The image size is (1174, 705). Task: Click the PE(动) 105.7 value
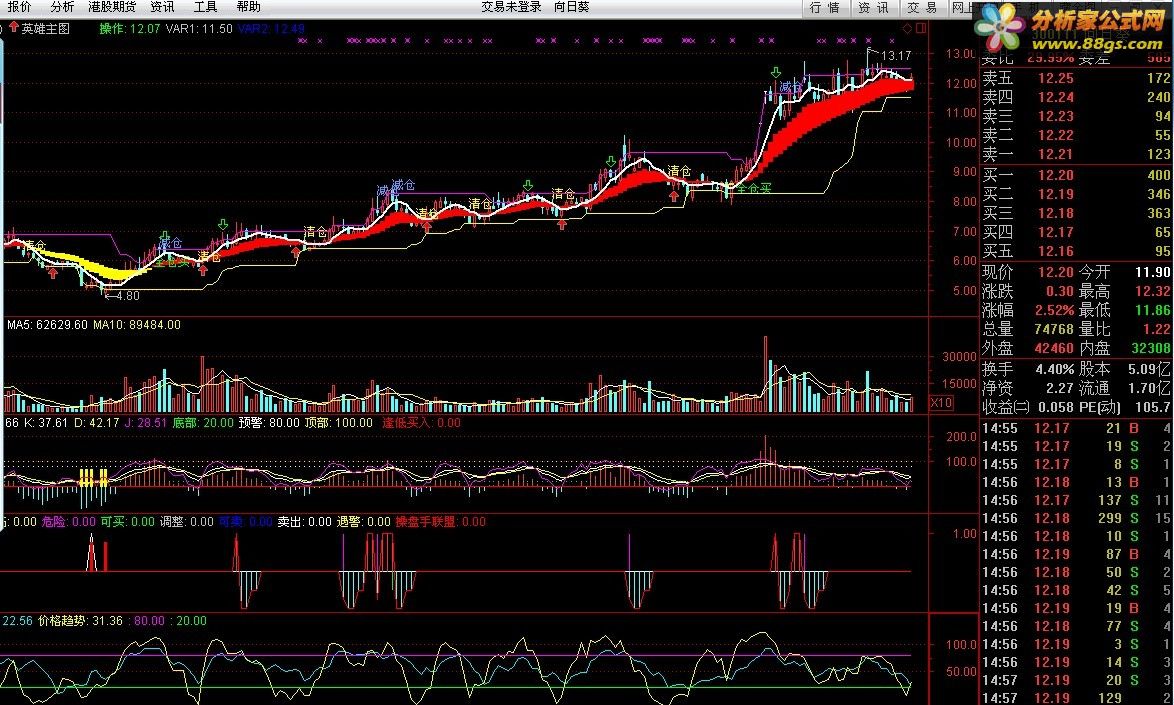[x=1152, y=408]
